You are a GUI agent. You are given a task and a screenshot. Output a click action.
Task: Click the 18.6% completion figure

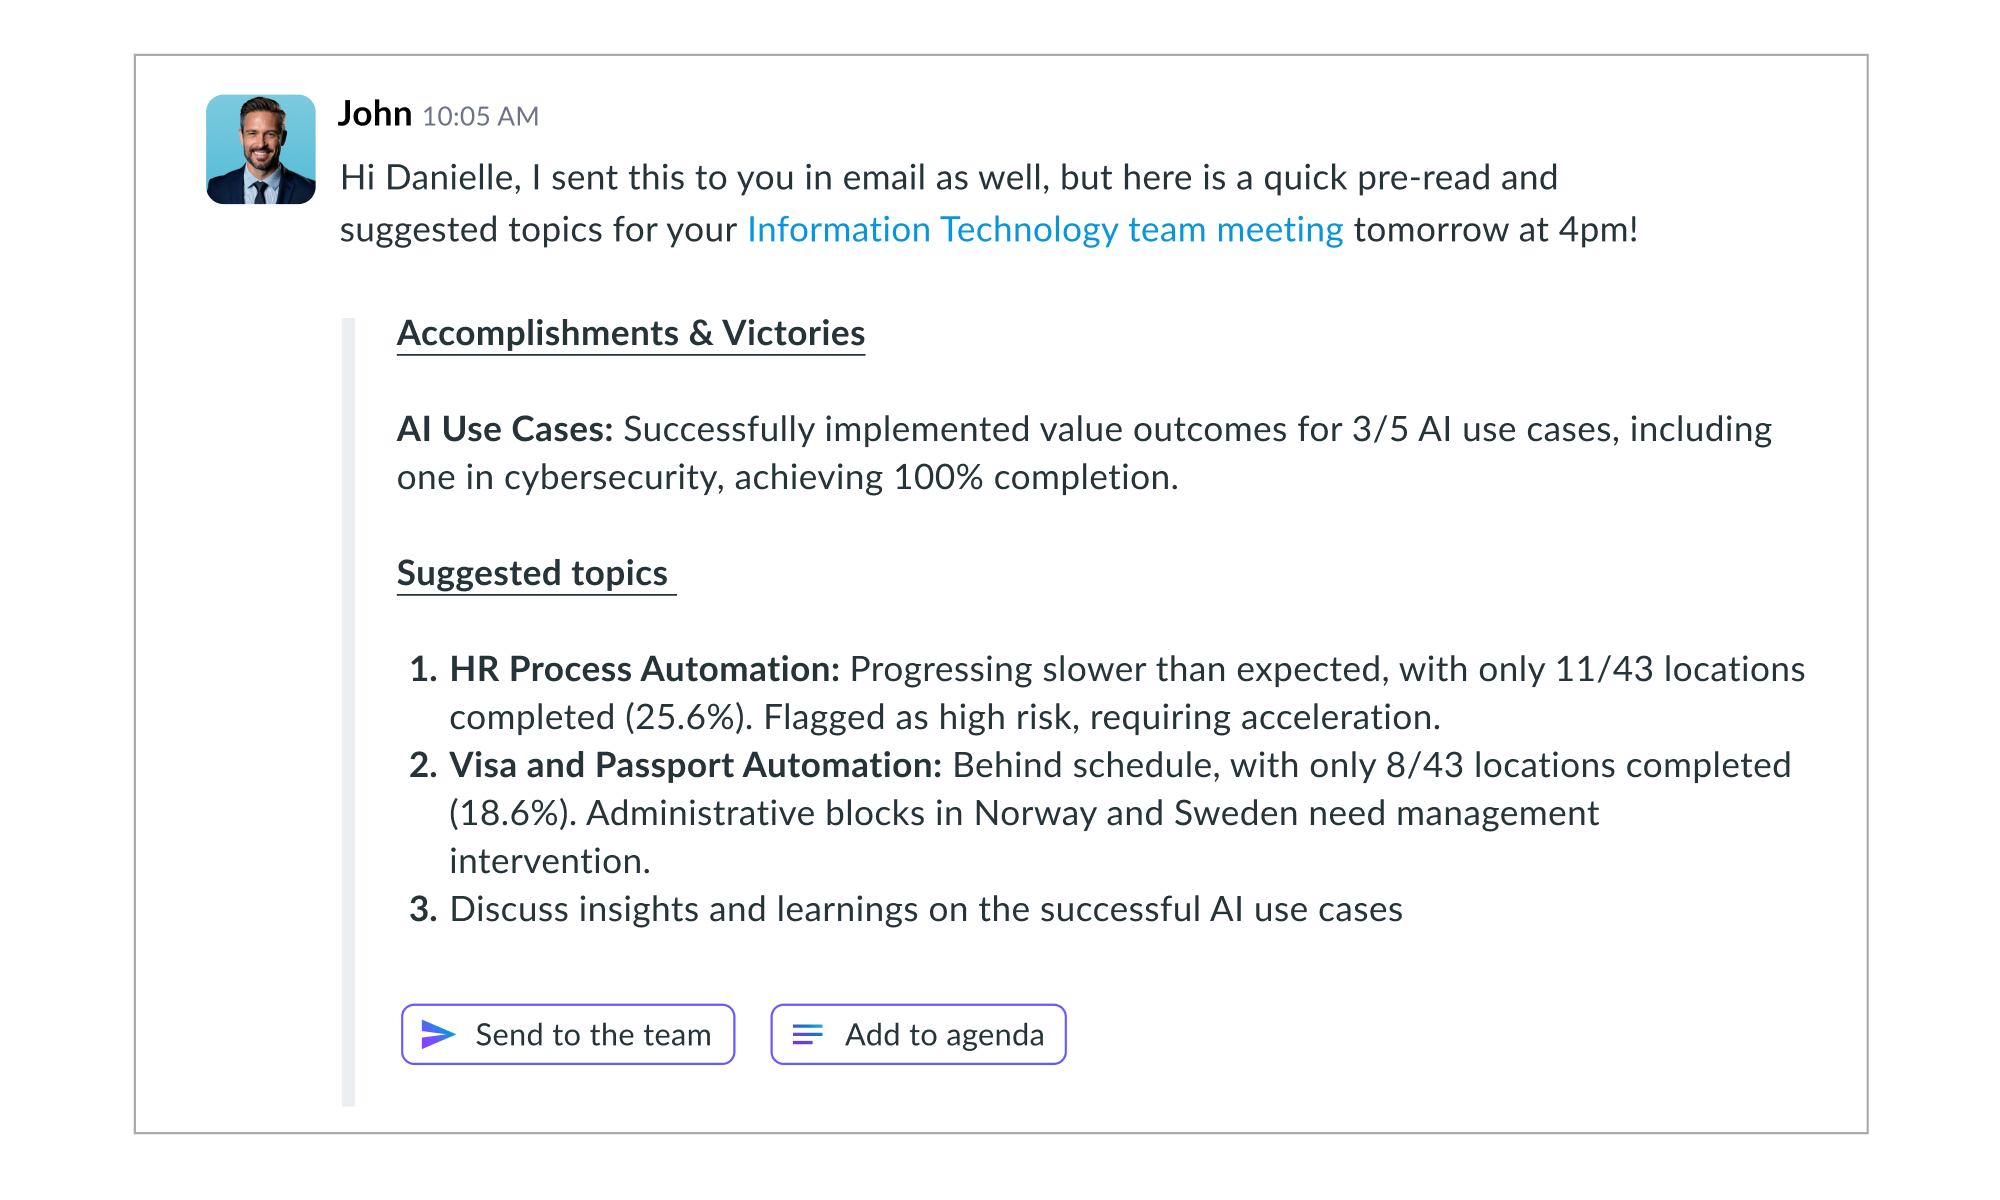pyautogui.click(x=513, y=814)
